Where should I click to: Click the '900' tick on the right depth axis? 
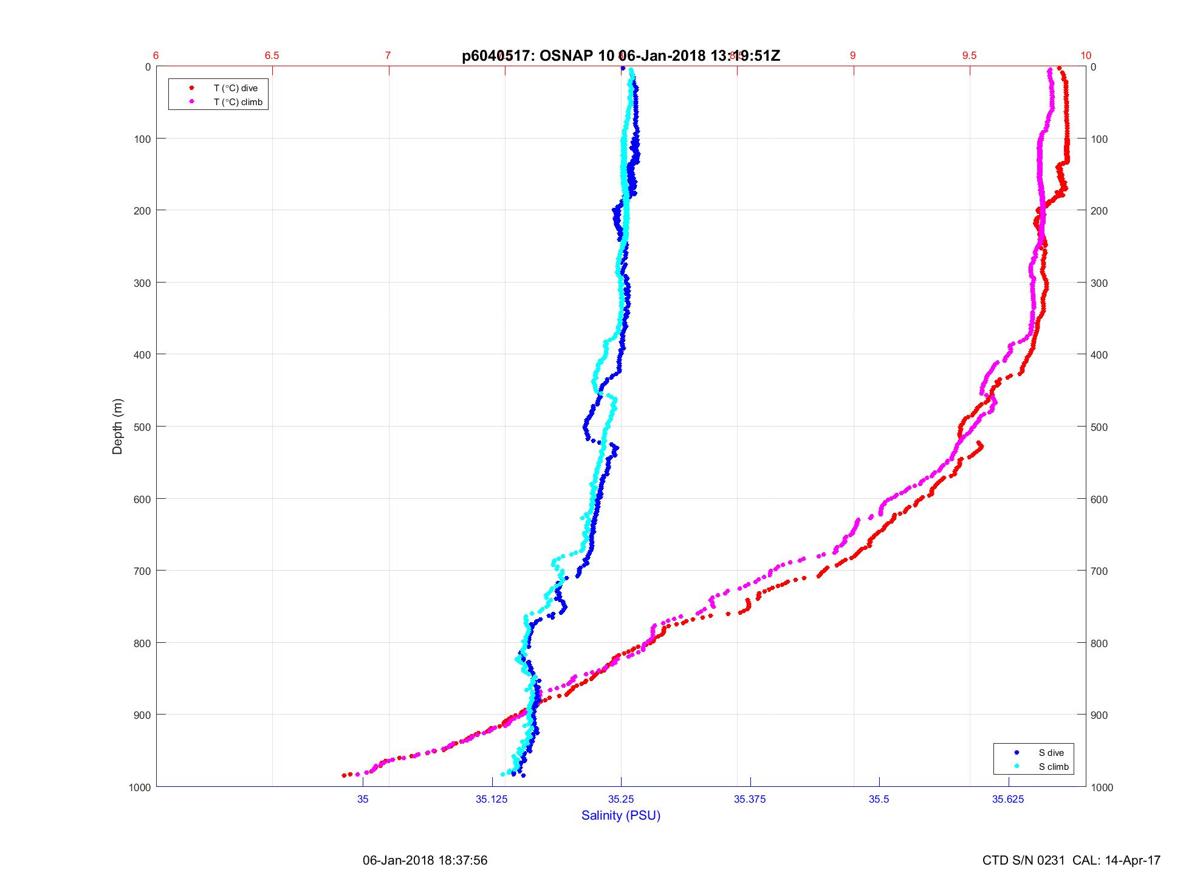coord(1100,715)
